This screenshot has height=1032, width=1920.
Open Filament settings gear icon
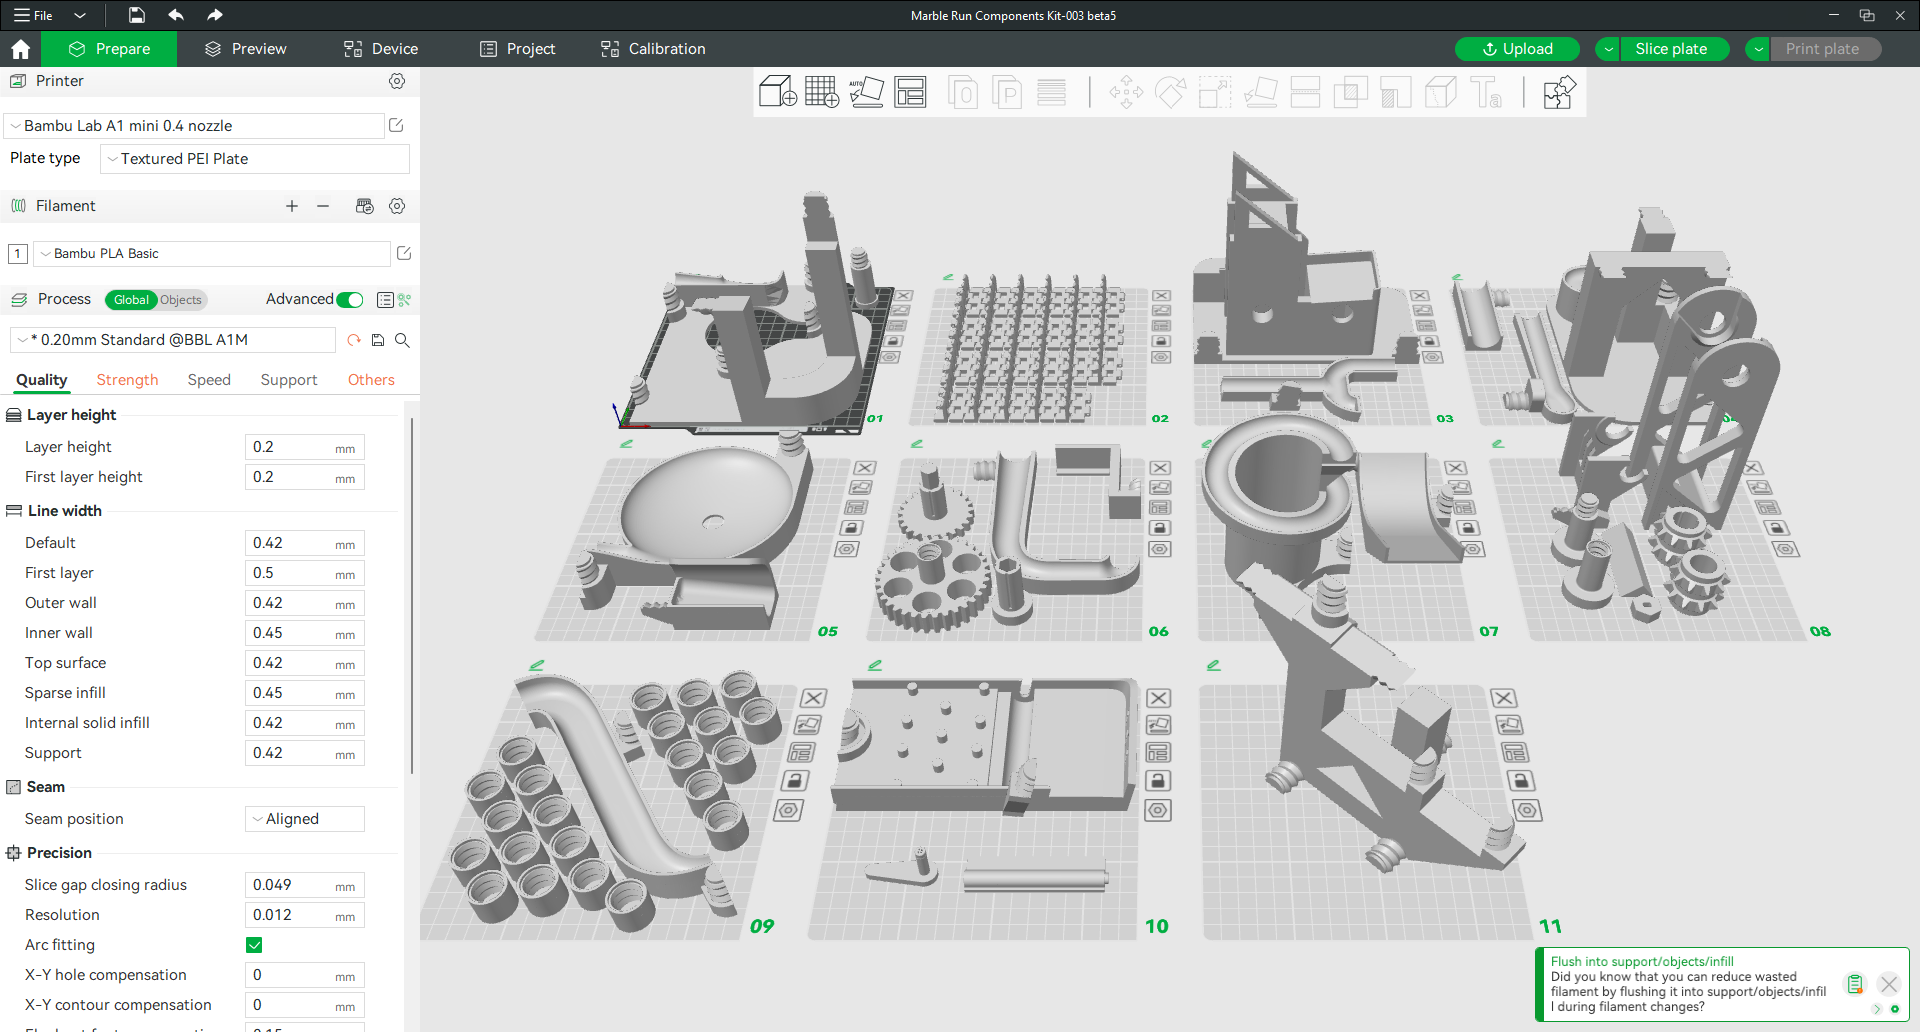coord(397,206)
